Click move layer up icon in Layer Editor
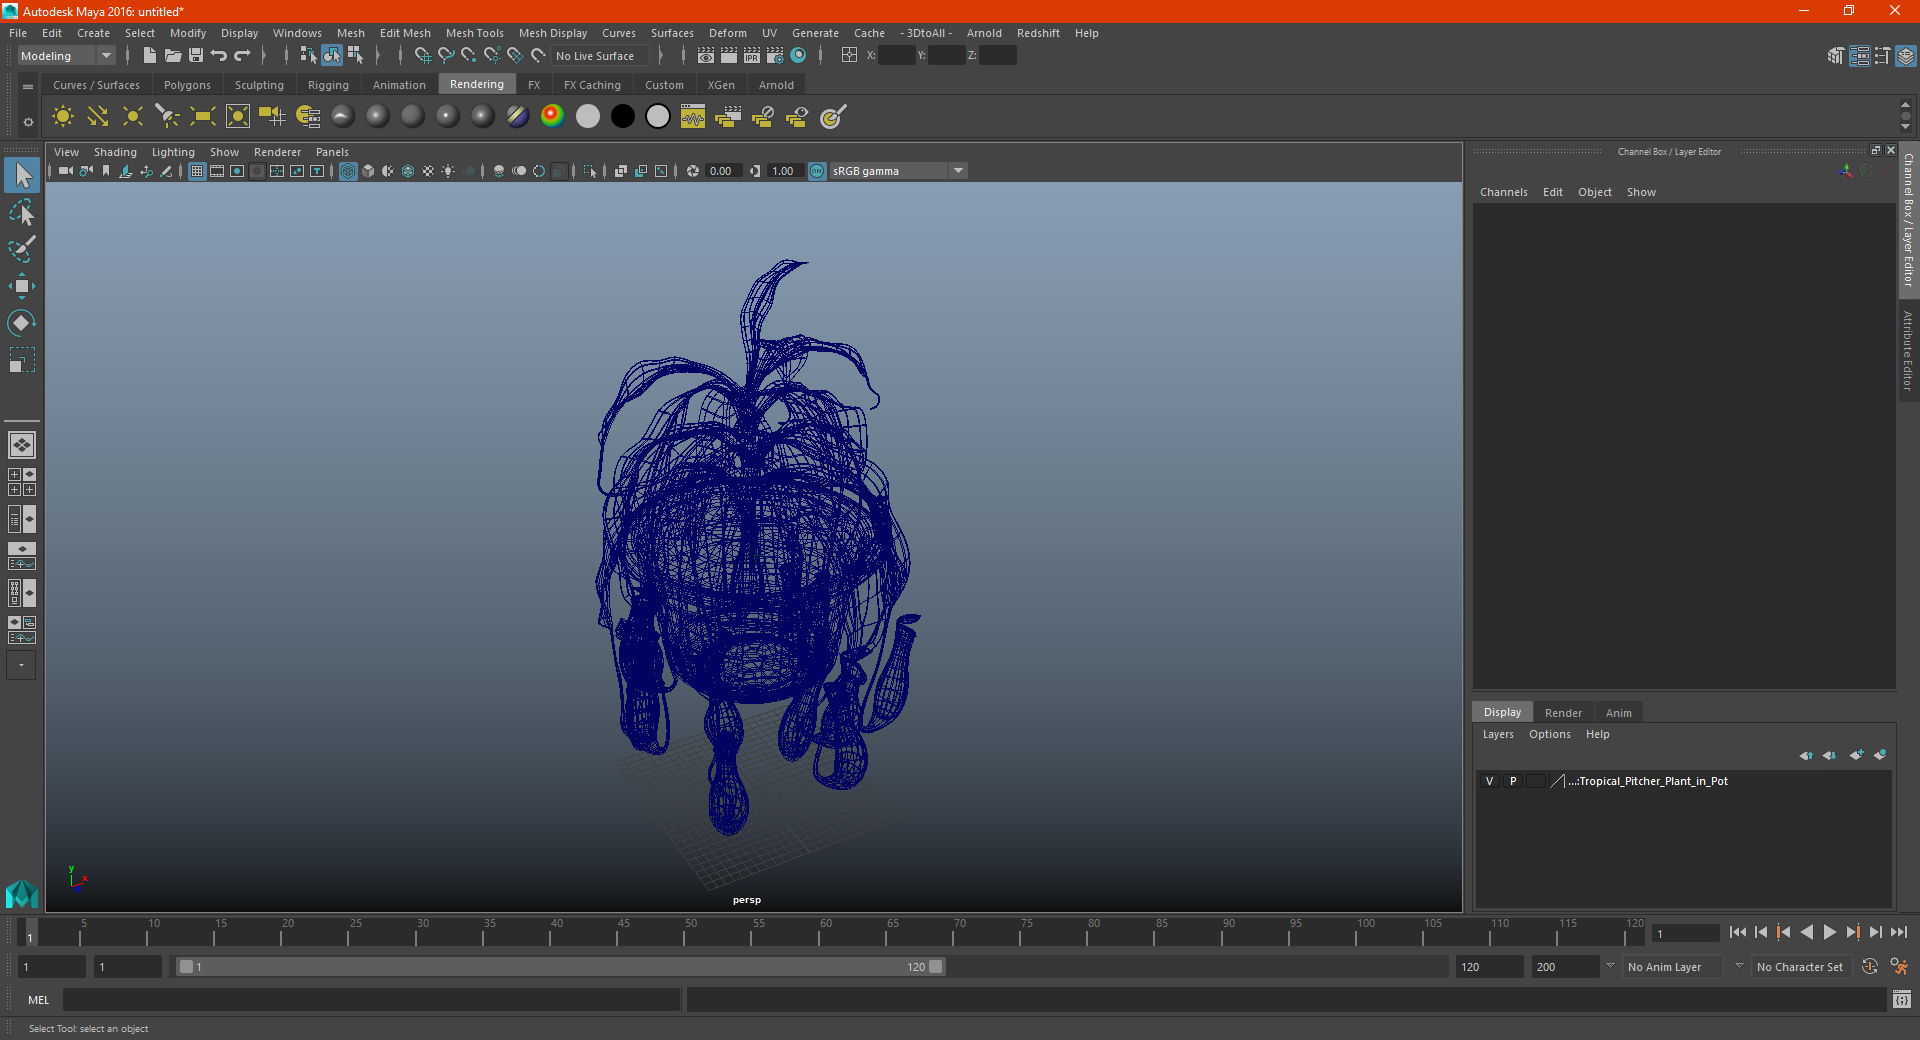The width and height of the screenshot is (1920, 1040). click(1806, 755)
